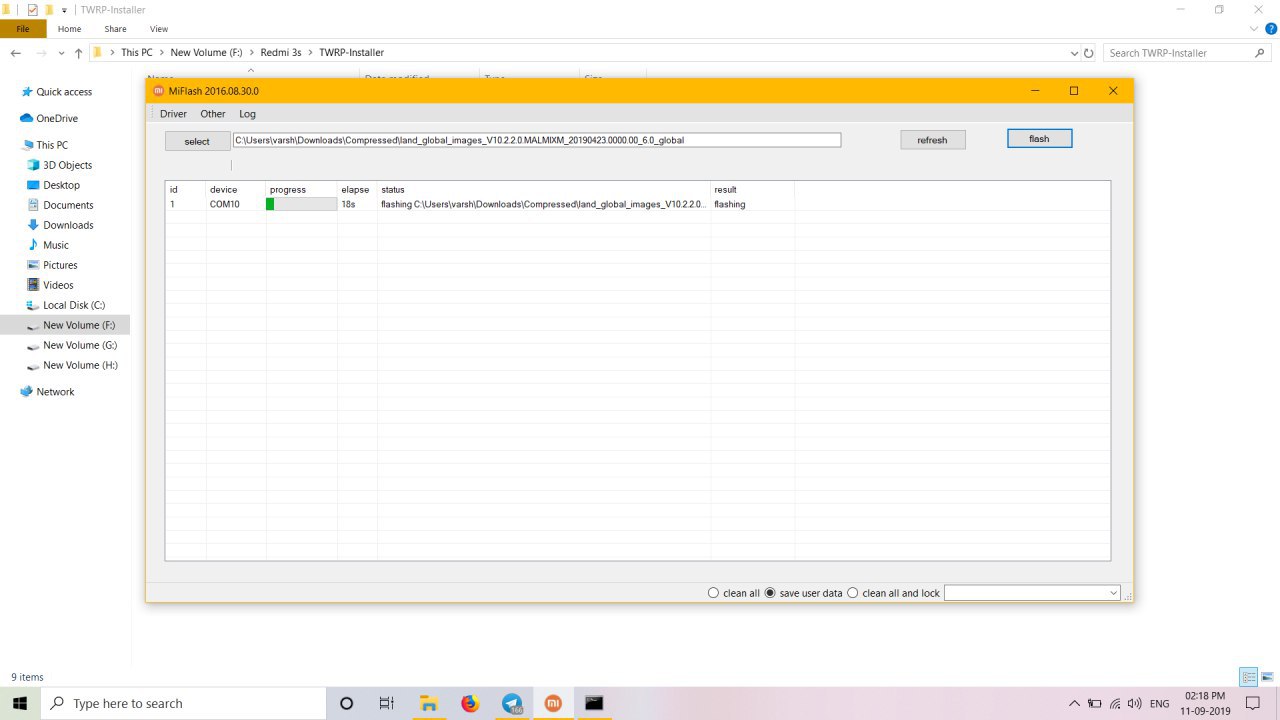Click the taskbar search box
1280x720 pixels.
[184, 703]
